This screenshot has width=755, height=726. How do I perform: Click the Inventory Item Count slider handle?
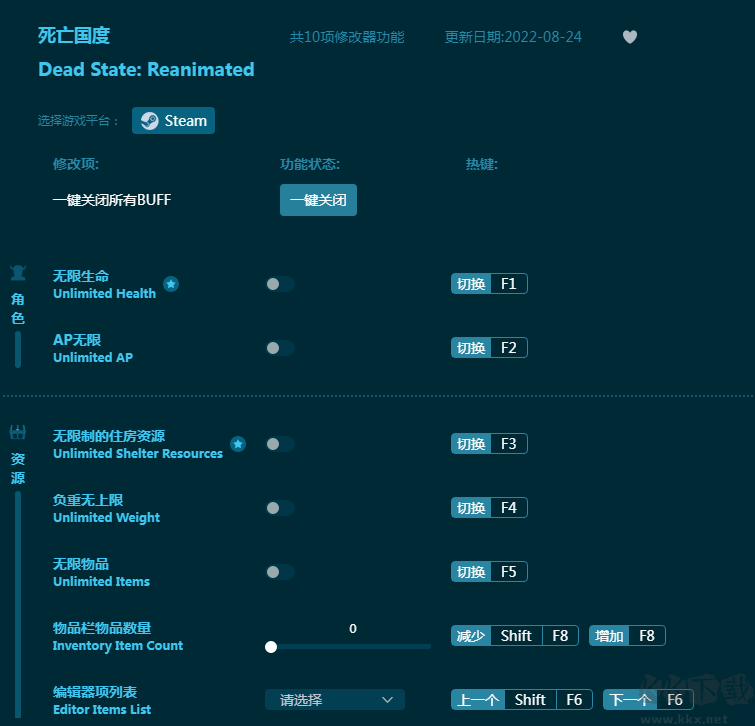click(x=271, y=647)
